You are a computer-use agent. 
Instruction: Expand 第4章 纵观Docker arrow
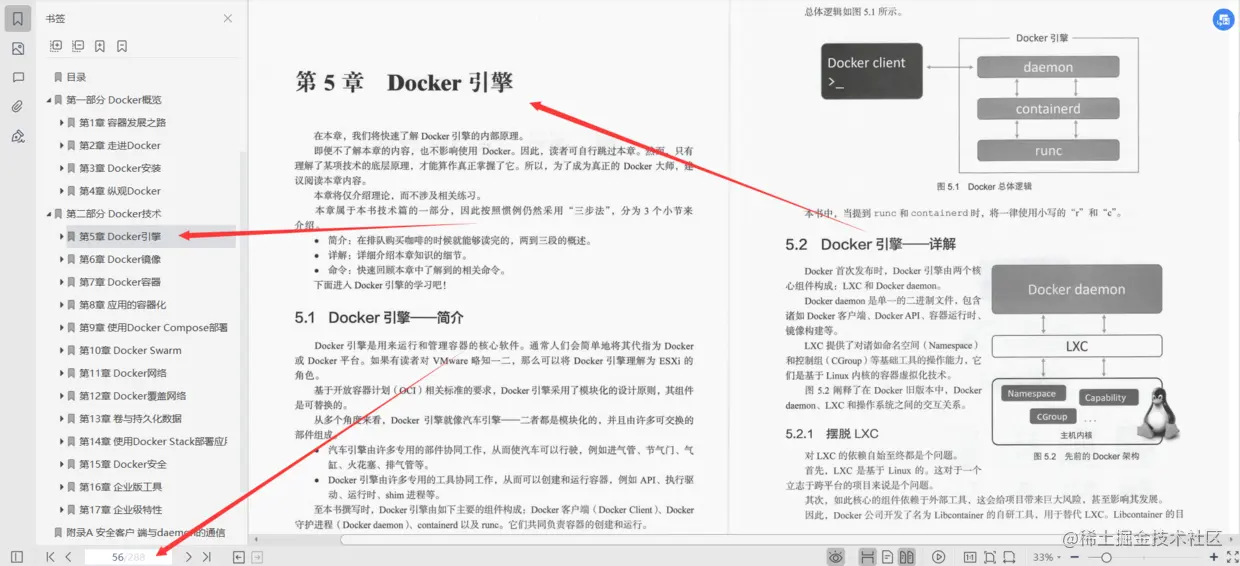pyautogui.click(x=62, y=191)
